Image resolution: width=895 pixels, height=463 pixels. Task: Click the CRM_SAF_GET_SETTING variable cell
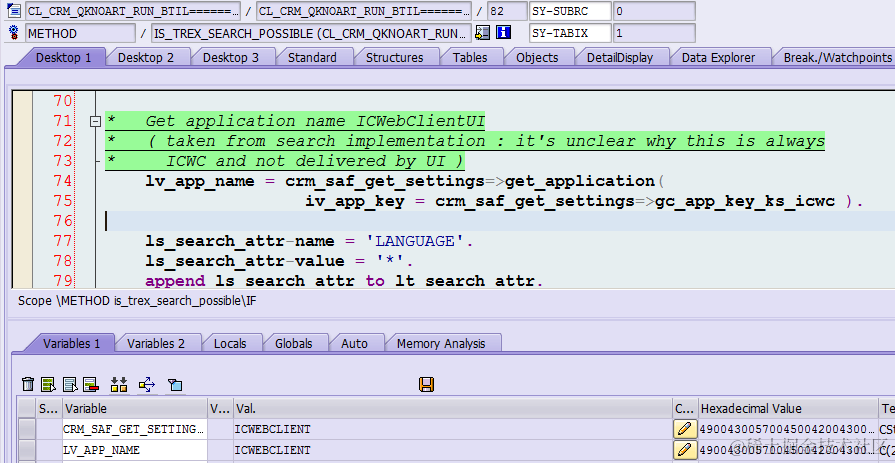pos(135,429)
